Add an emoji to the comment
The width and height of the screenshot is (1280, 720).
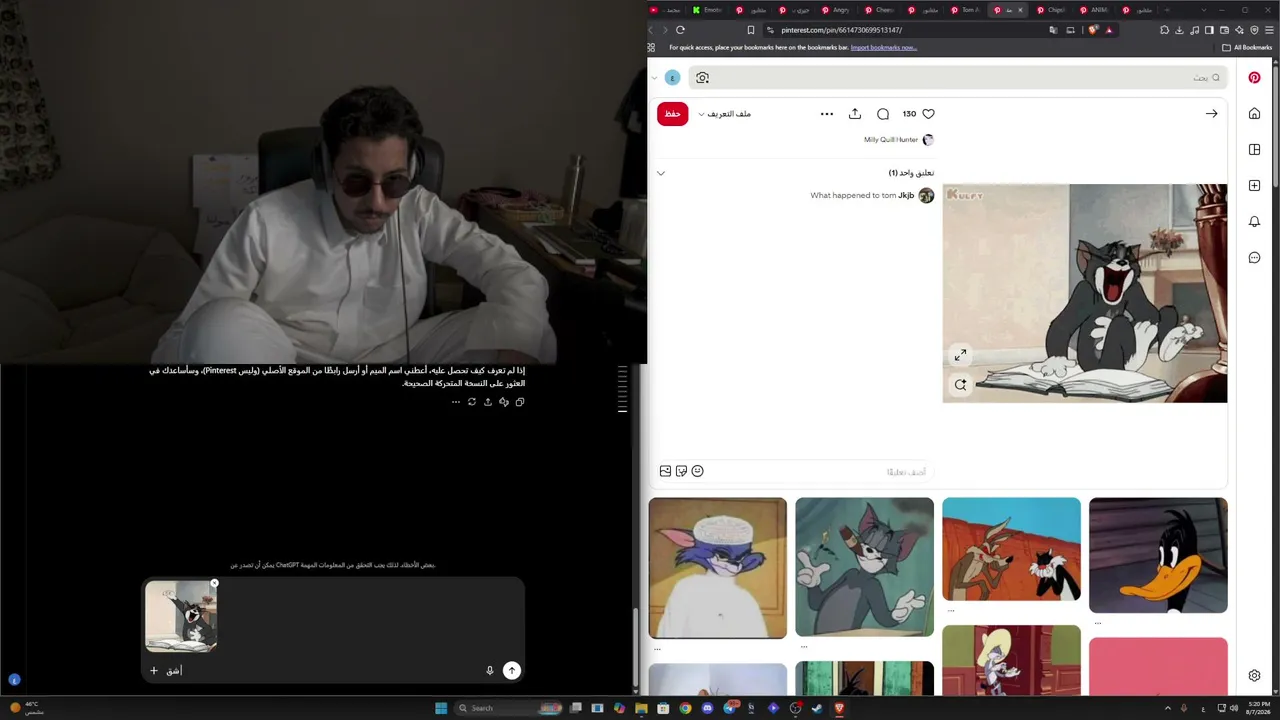point(697,471)
